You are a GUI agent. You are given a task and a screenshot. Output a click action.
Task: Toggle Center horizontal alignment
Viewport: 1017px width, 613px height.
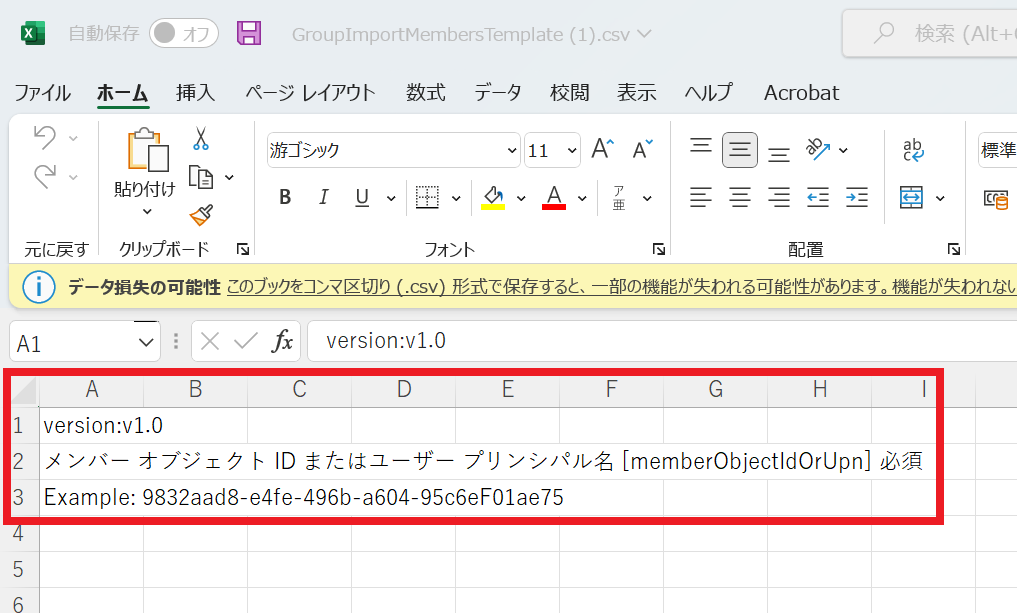[740, 197]
